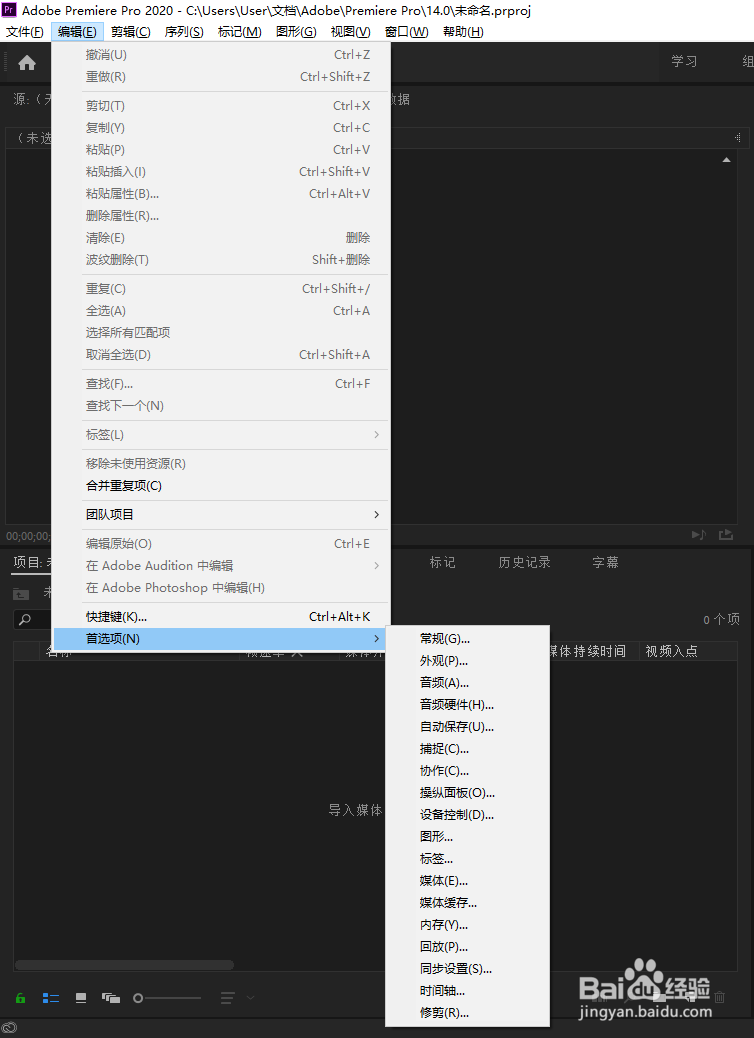Open the 序列(S) menu
Image resolution: width=754 pixels, height=1038 pixels.
[183, 32]
